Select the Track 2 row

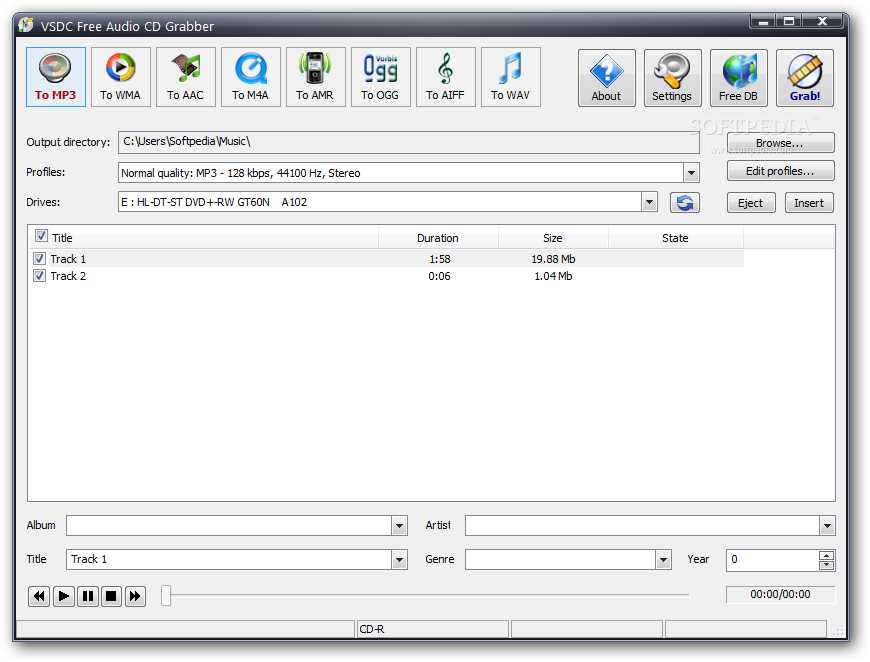387,276
